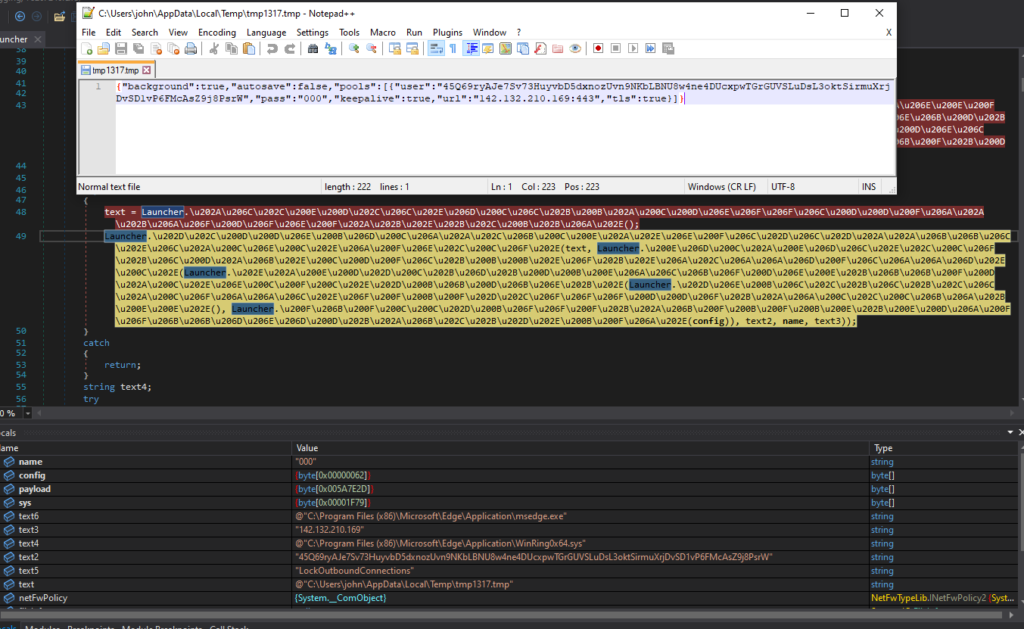Select the tmp1317.tmp document tab
This screenshot has width=1024, height=629.
click(115, 70)
